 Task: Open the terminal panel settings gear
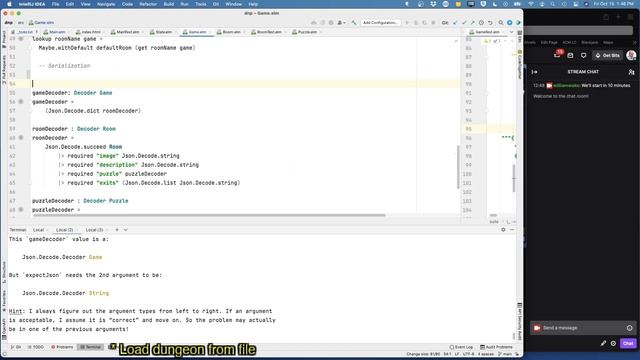point(503,230)
